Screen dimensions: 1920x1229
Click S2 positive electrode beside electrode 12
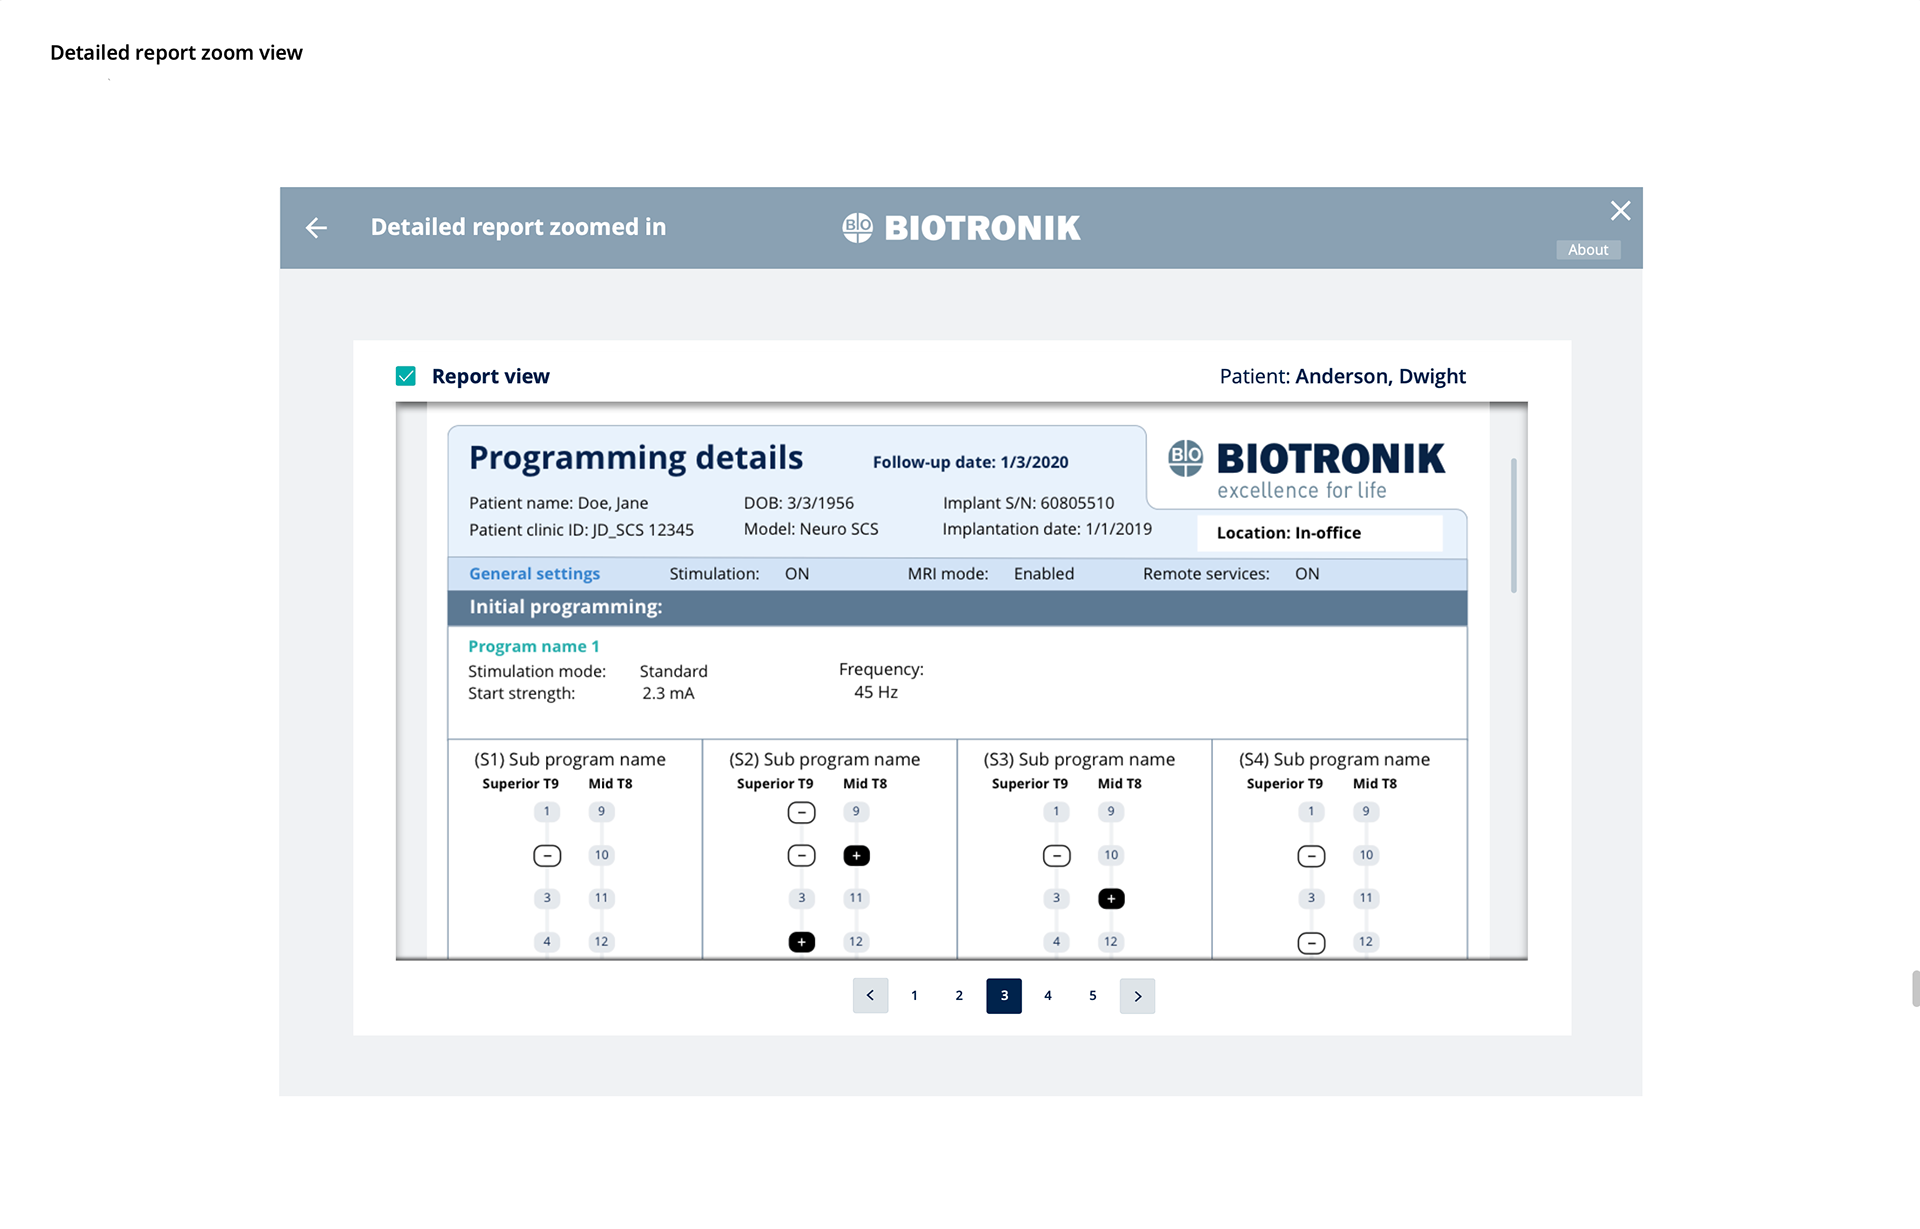click(x=801, y=942)
